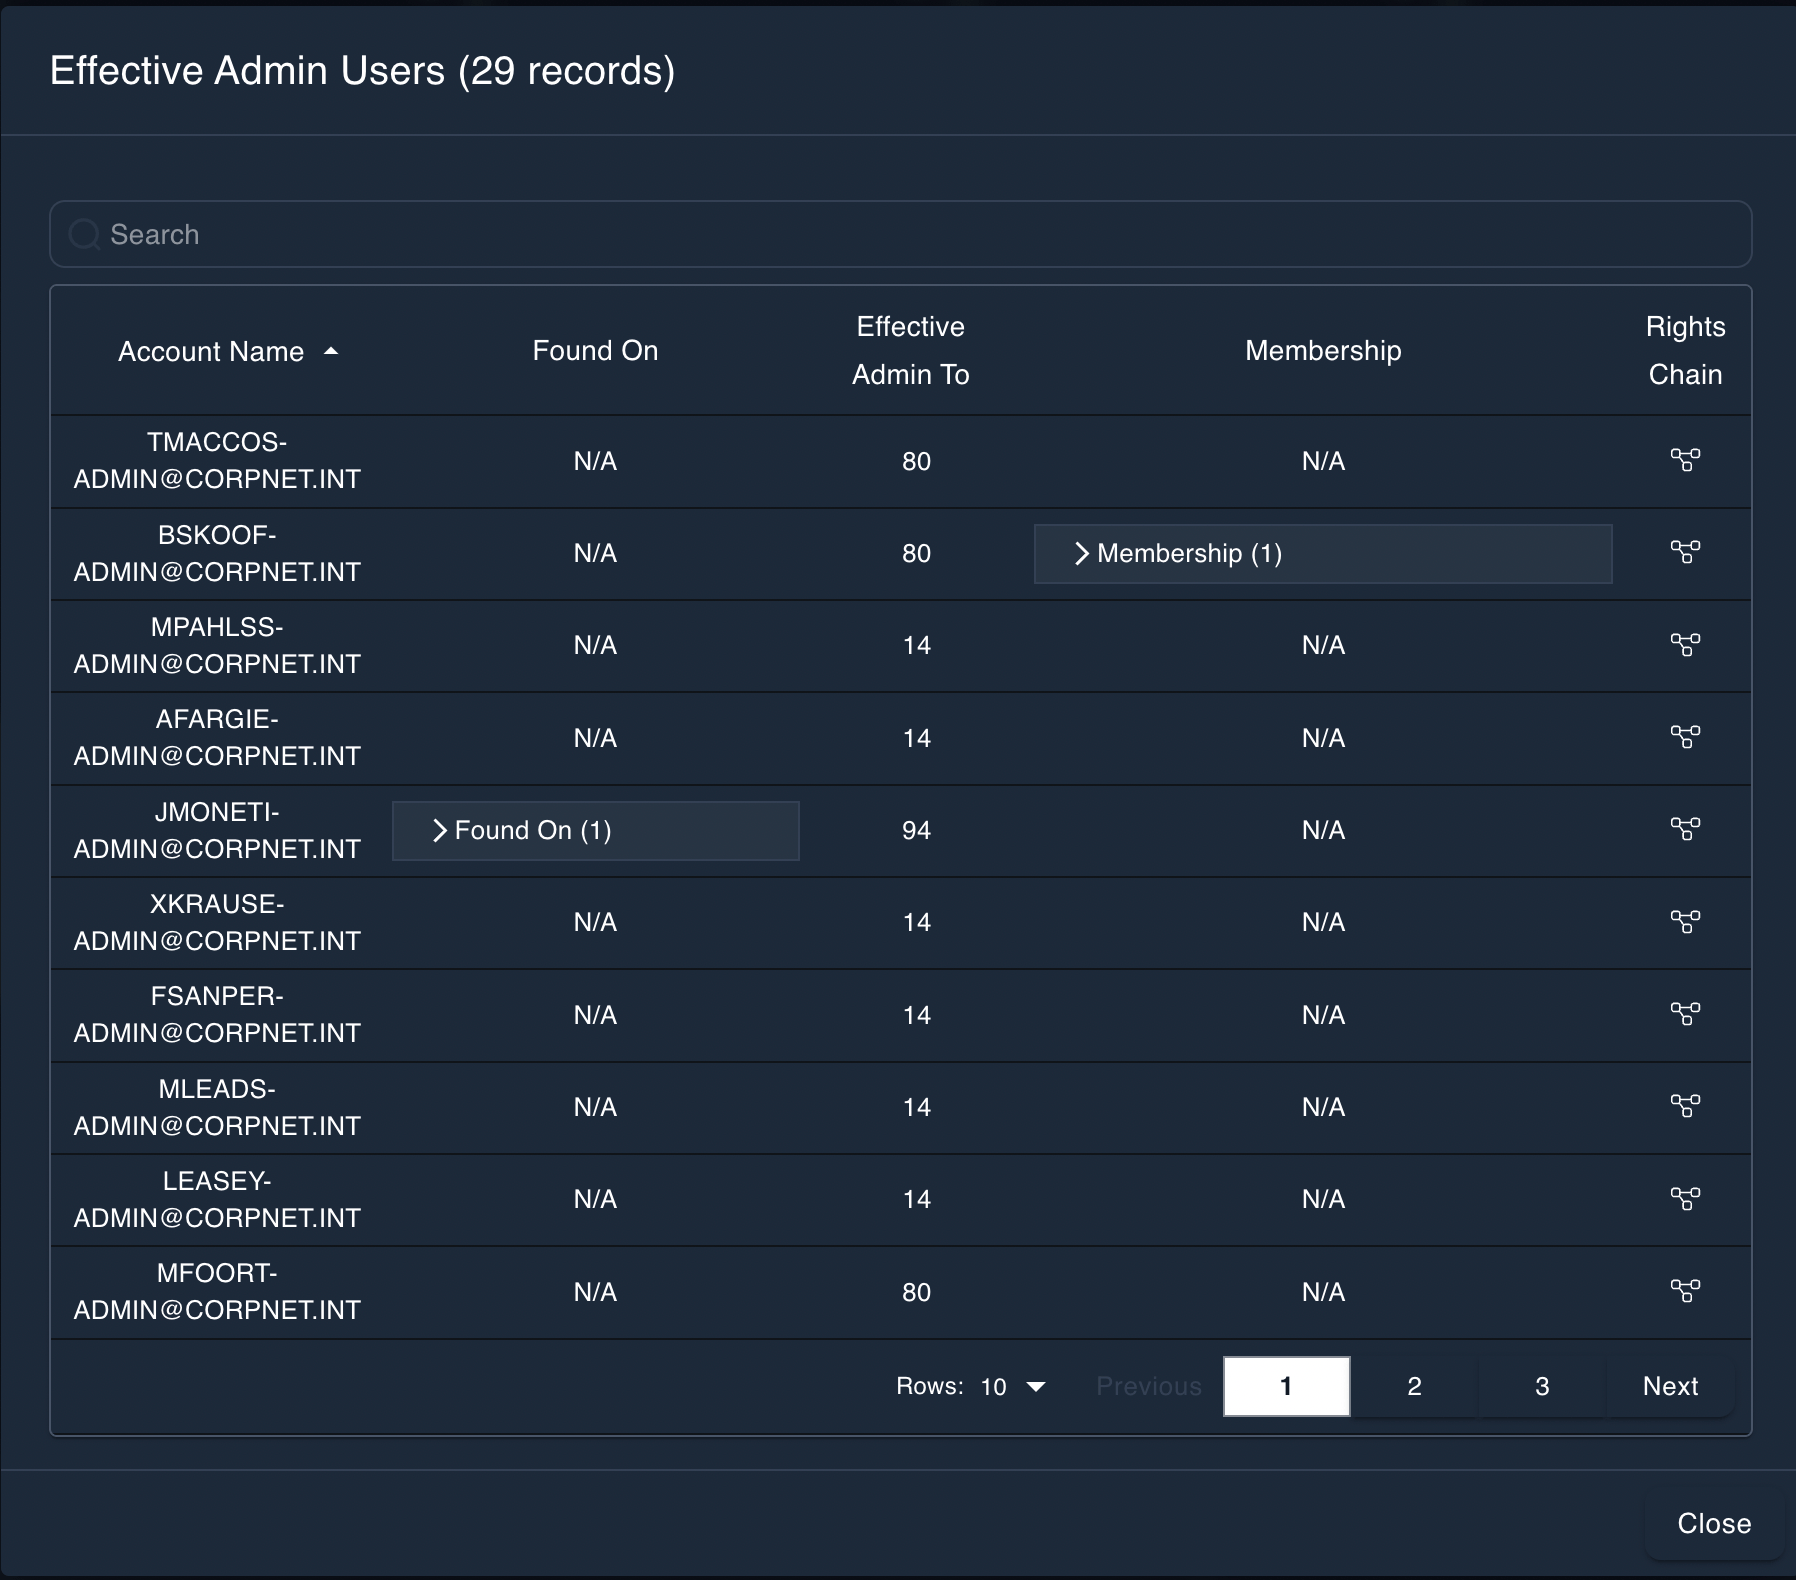Image resolution: width=1796 pixels, height=1580 pixels.
Task: Click Rights Chain icon on AFARGIE-ADMIN row
Action: coord(1687,737)
